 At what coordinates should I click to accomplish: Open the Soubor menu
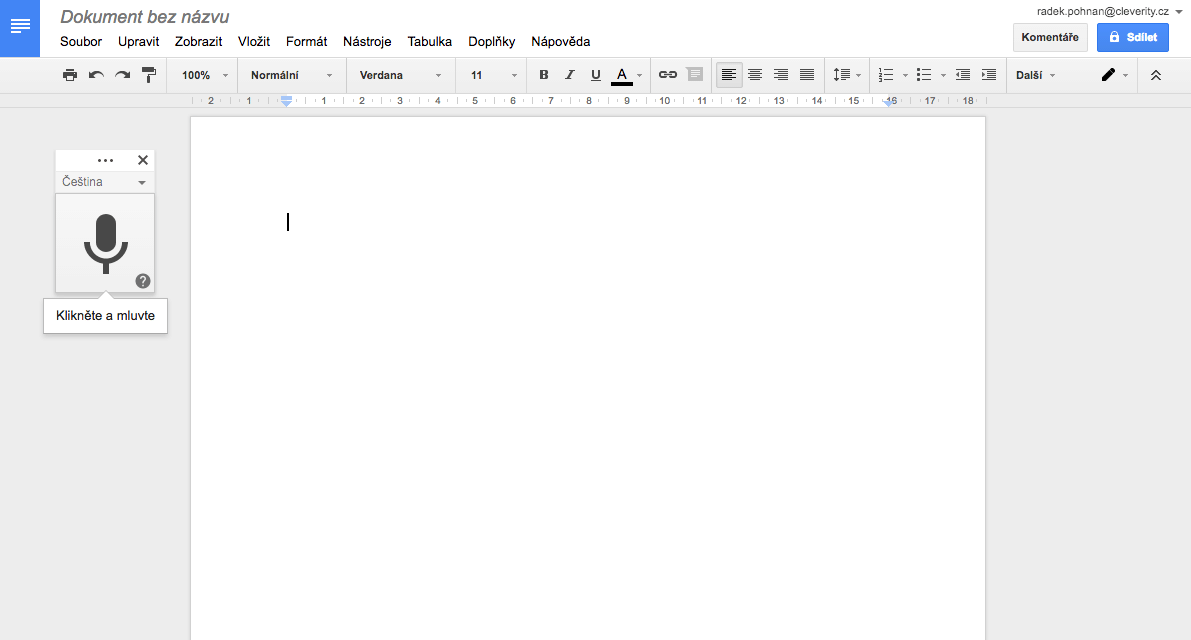click(81, 42)
